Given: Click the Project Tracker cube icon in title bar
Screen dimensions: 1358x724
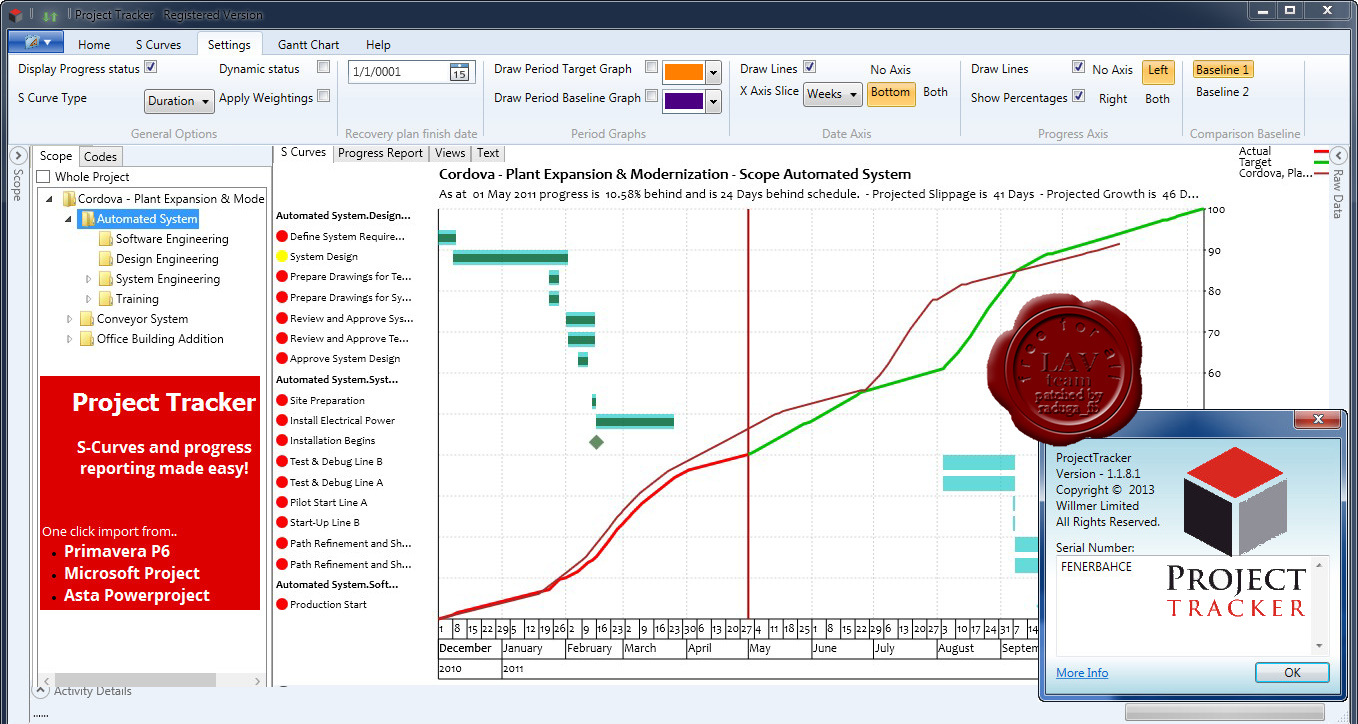Looking at the screenshot, I should 14,15.
